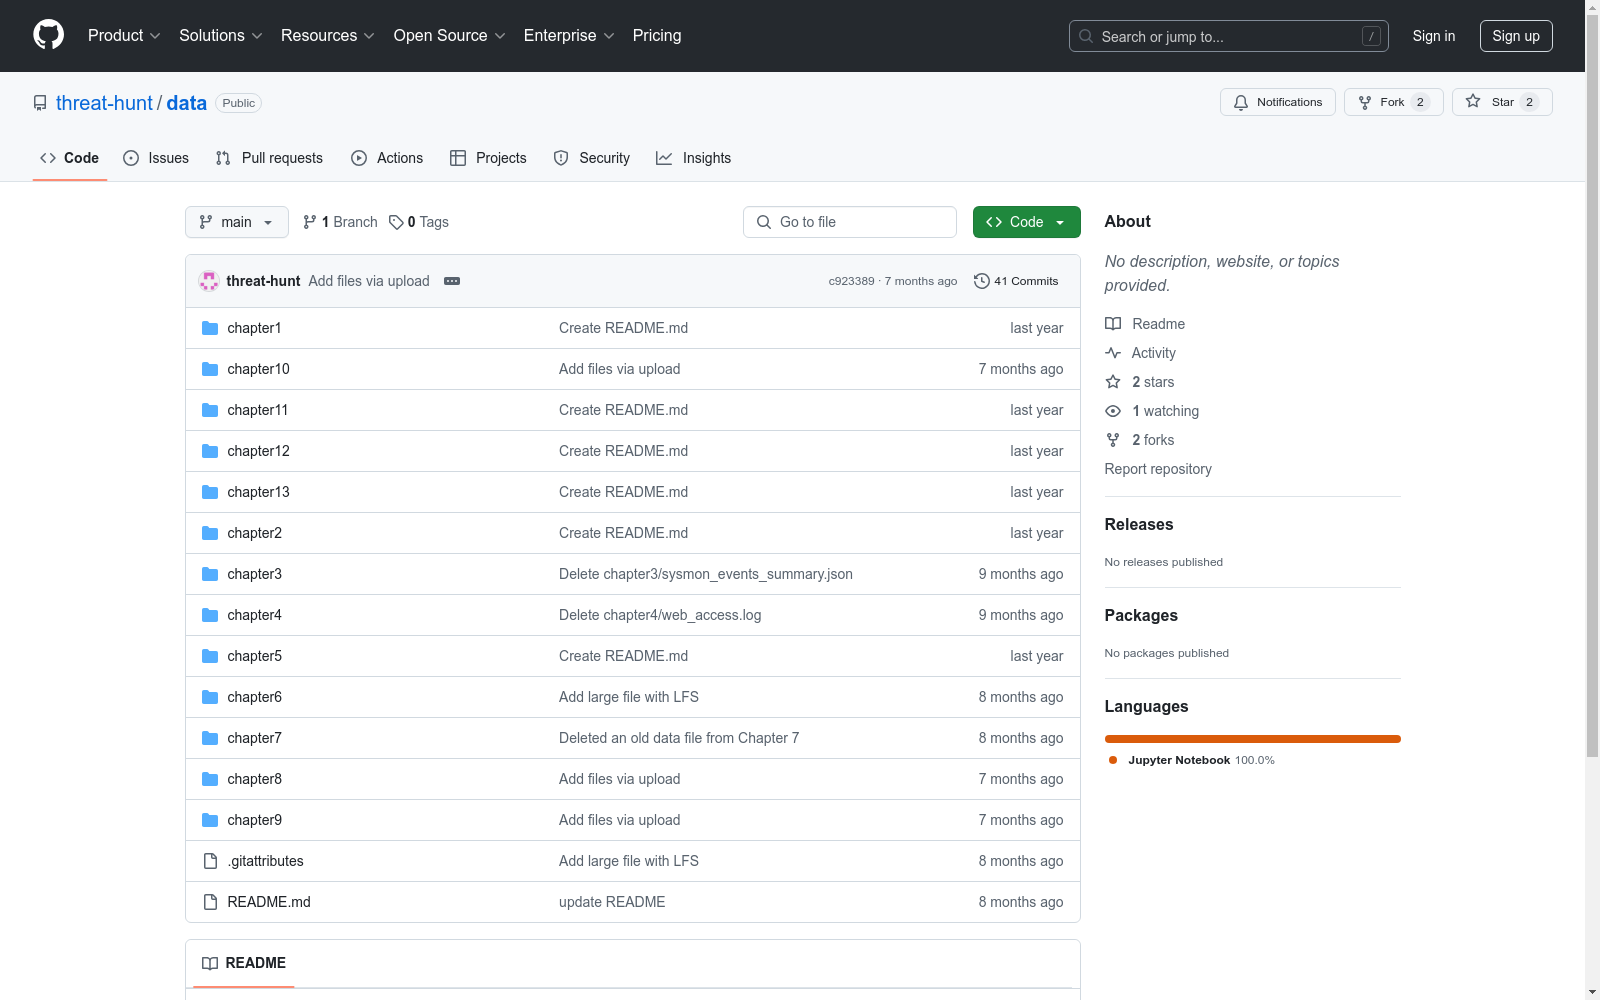
Task: Focus the 'Search or jump to' field
Action: [1229, 36]
